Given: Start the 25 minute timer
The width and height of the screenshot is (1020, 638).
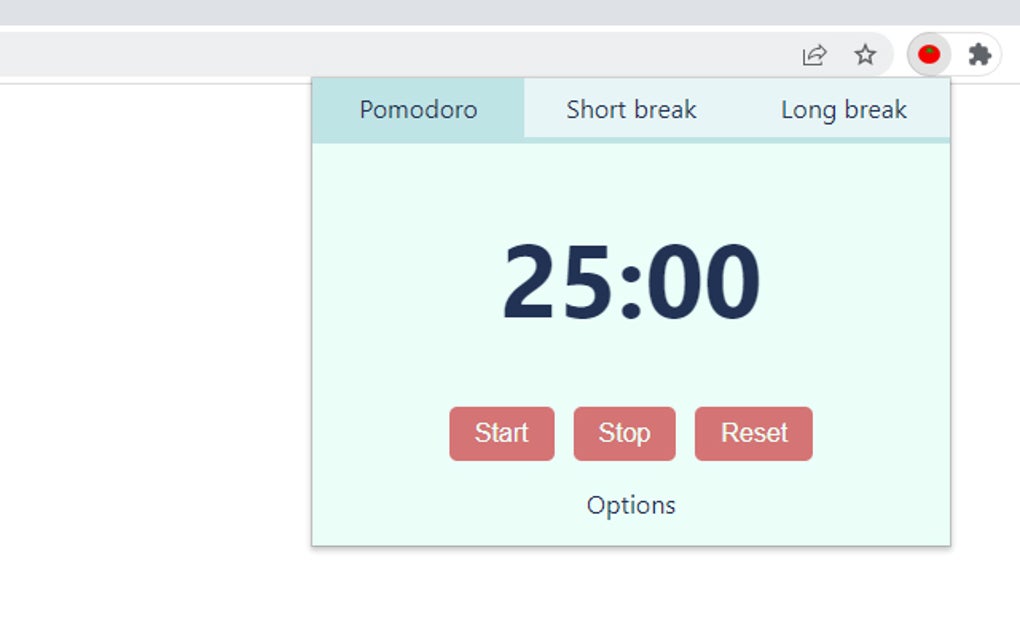Looking at the screenshot, I should coord(501,433).
